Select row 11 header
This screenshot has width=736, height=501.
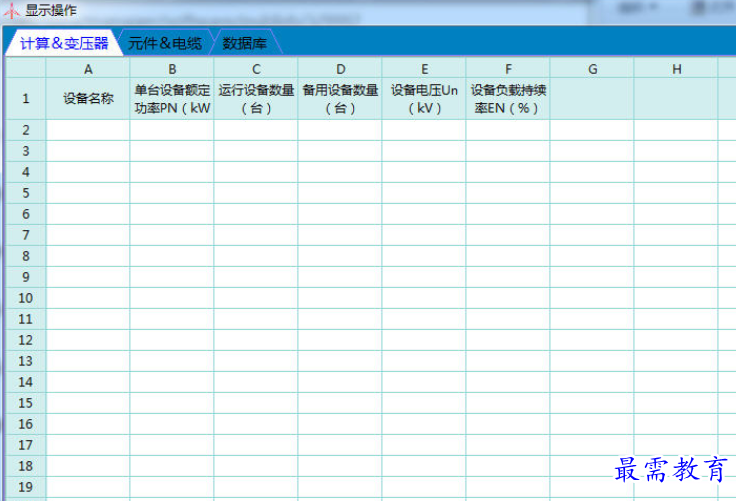click(26, 319)
